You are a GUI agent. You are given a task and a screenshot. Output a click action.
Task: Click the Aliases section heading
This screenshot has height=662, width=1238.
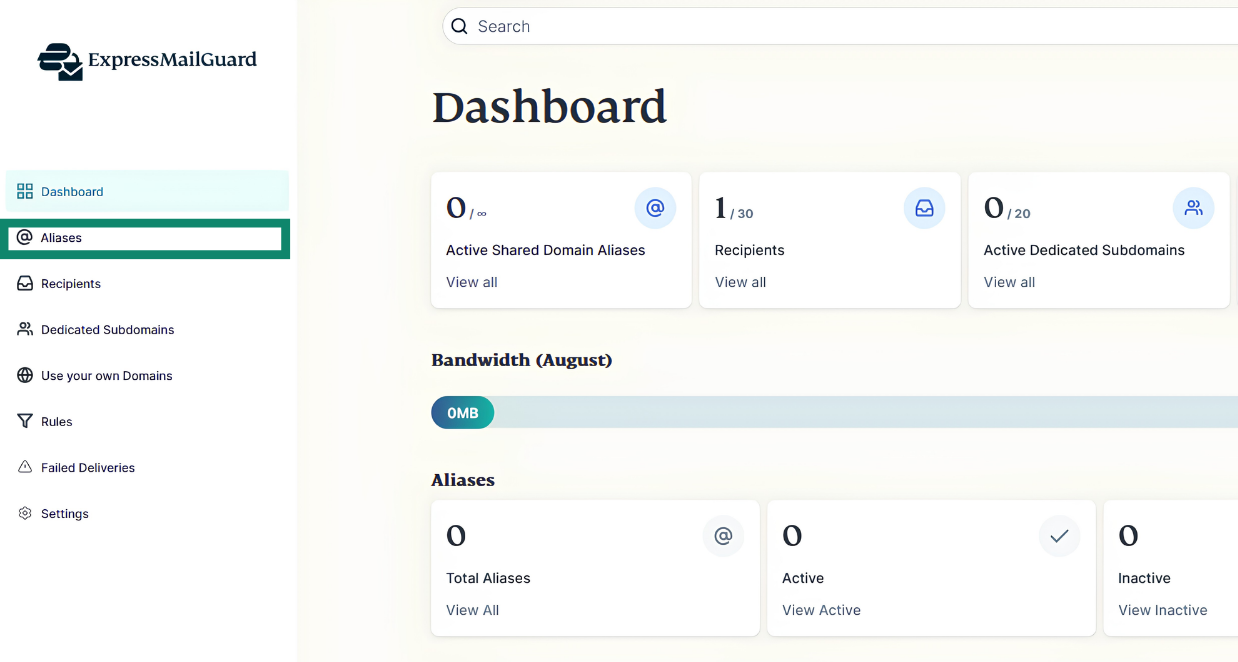click(463, 480)
